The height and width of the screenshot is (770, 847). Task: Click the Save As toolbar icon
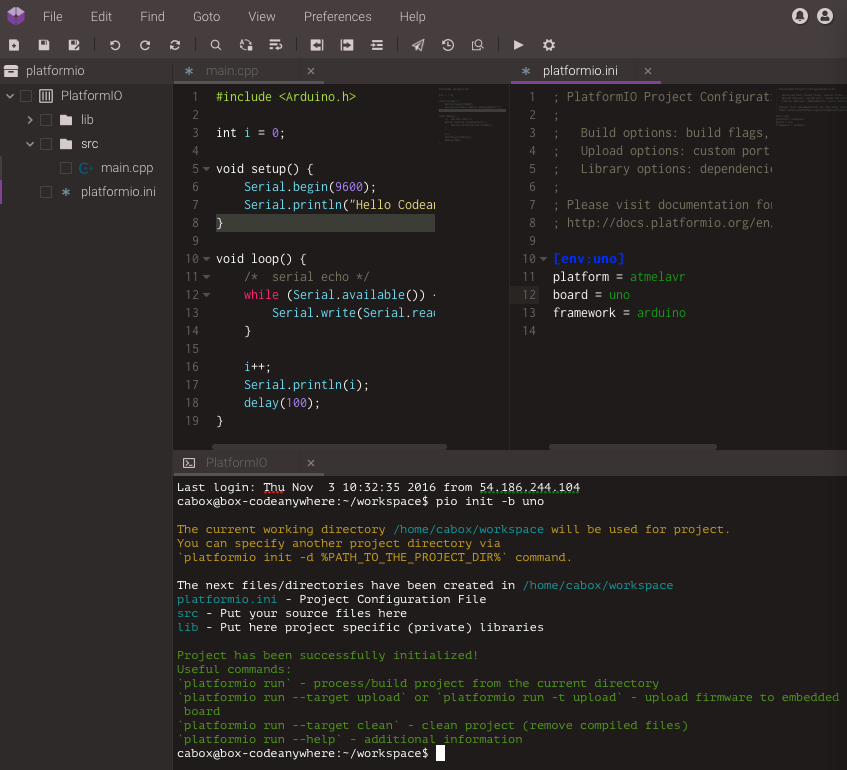pyautogui.click(x=74, y=45)
